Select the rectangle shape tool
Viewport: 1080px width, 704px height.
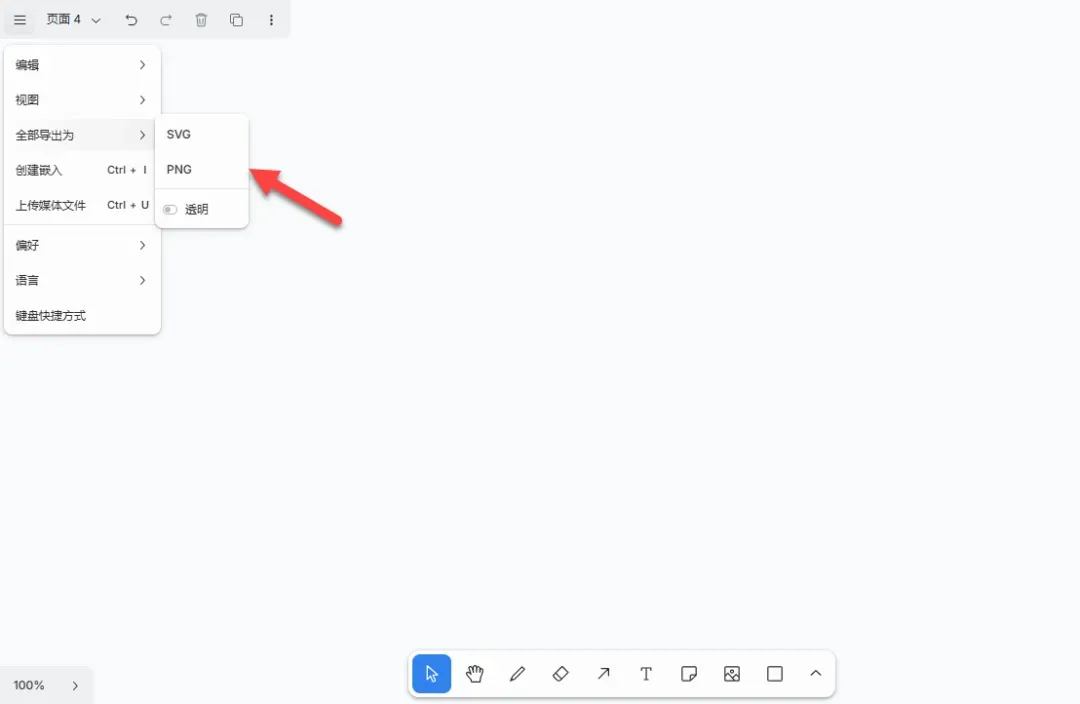point(775,674)
